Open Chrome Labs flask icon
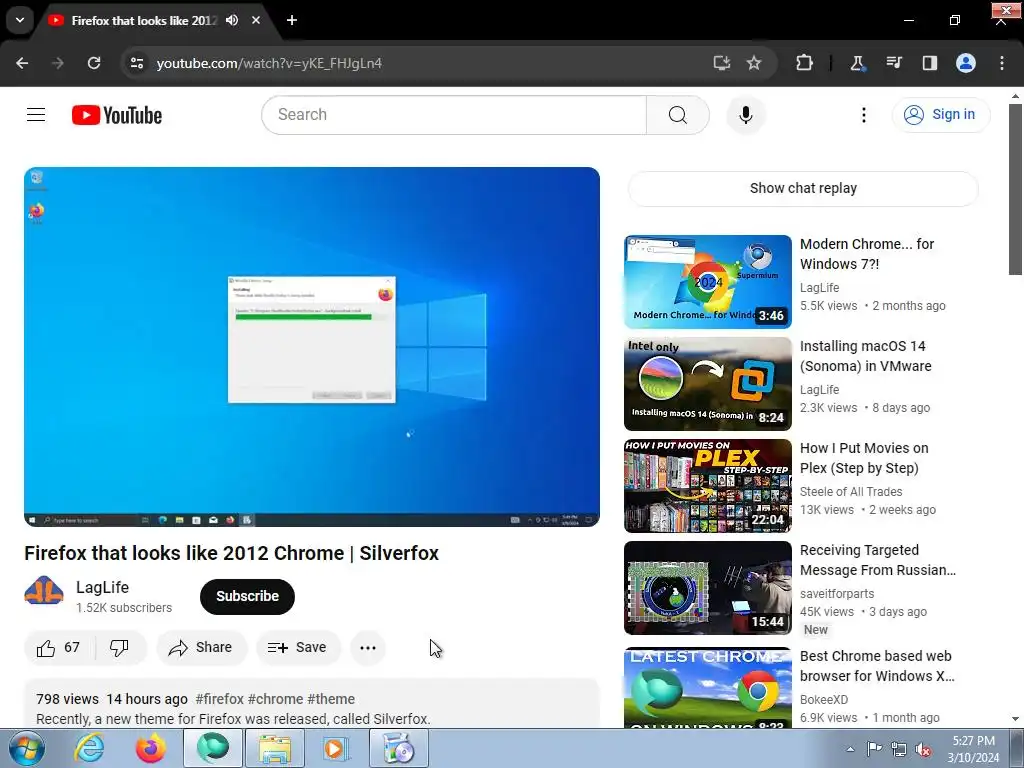 click(857, 63)
